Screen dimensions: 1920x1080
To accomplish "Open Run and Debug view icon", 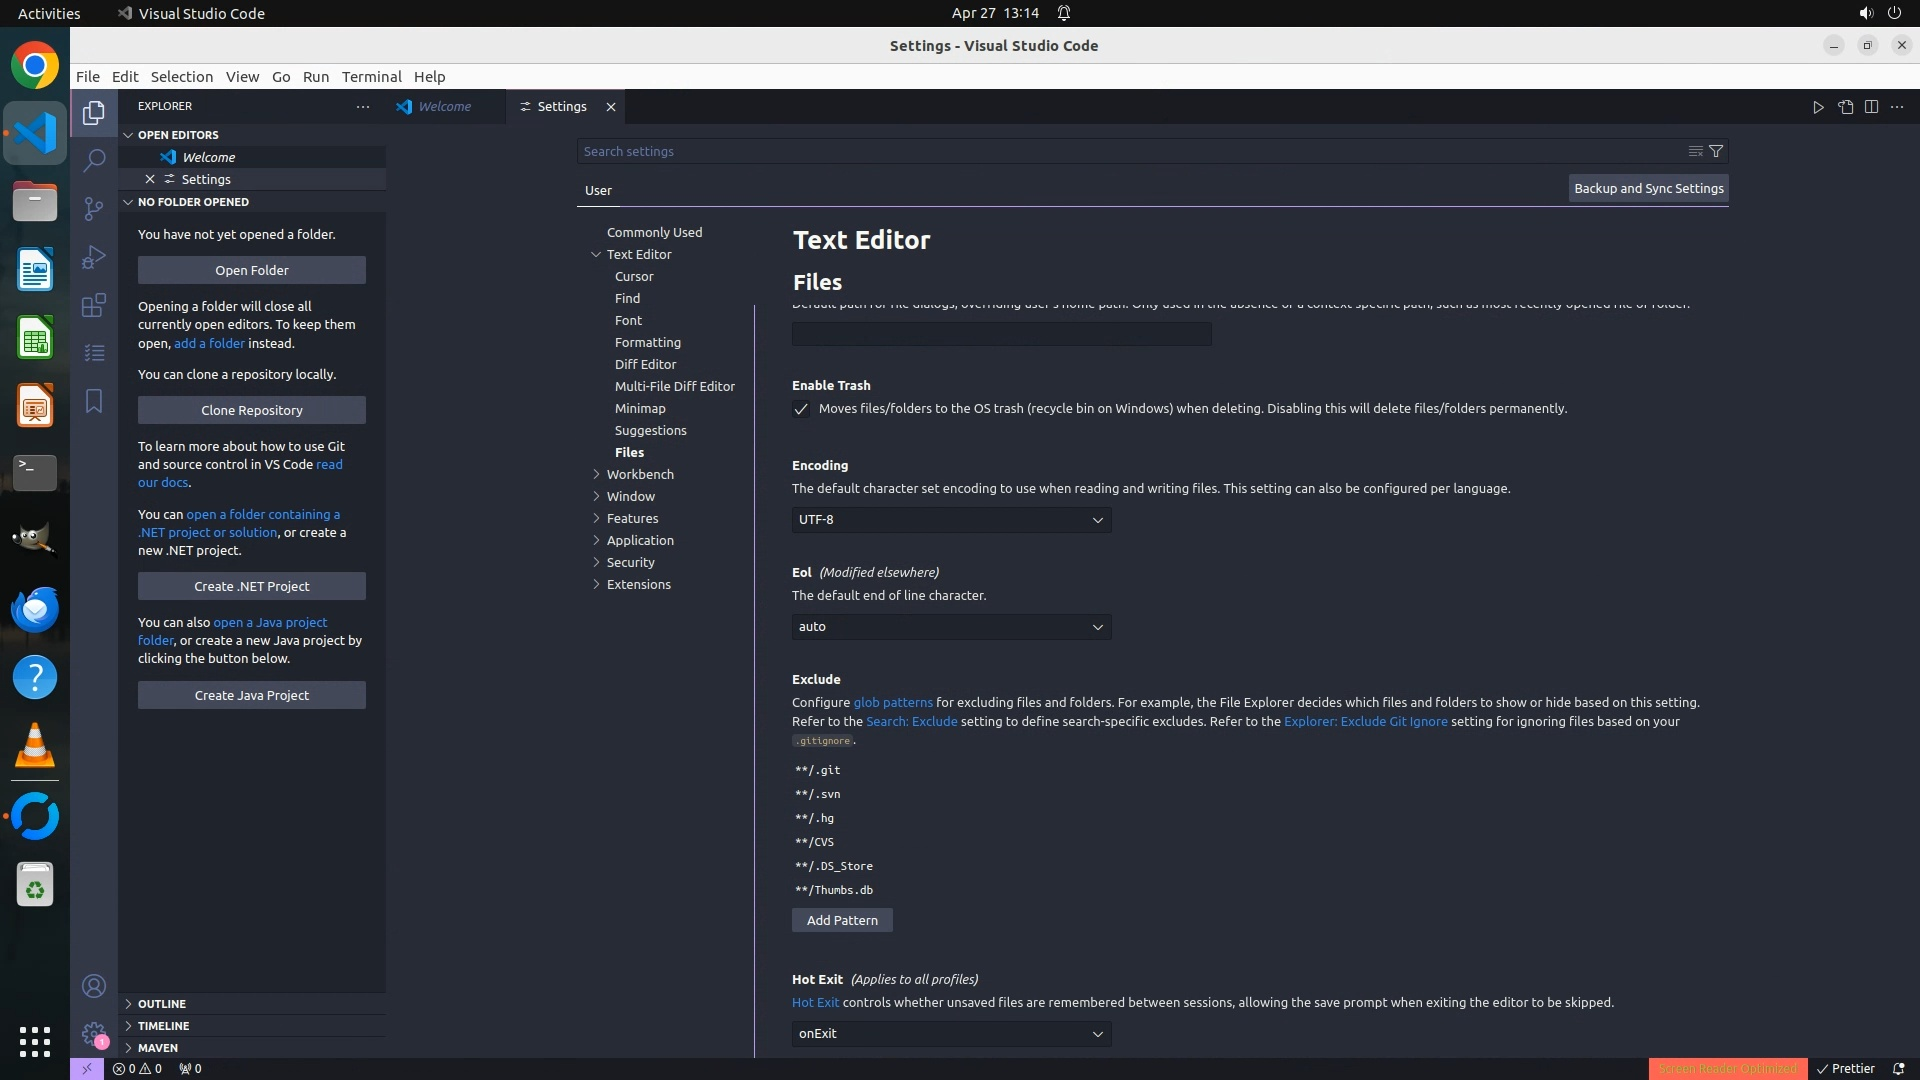I will click(93, 257).
